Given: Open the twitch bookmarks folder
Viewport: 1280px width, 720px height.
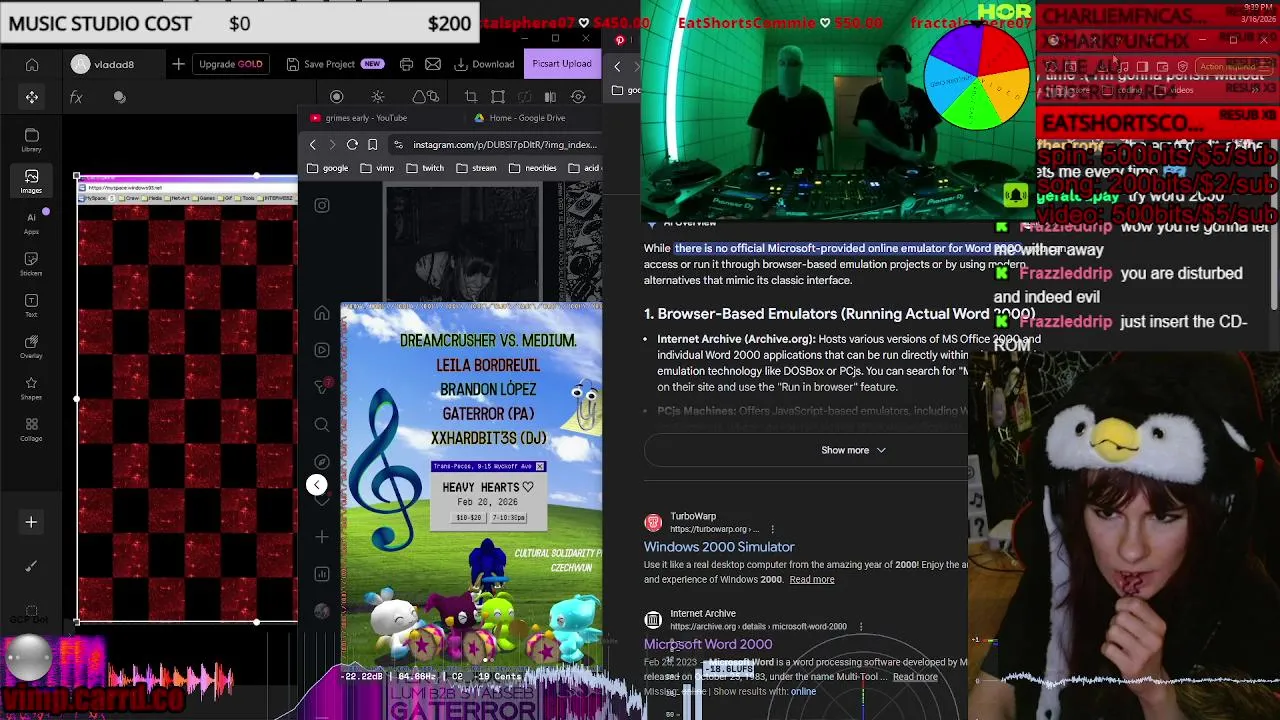Looking at the screenshot, I should (425, 168).
